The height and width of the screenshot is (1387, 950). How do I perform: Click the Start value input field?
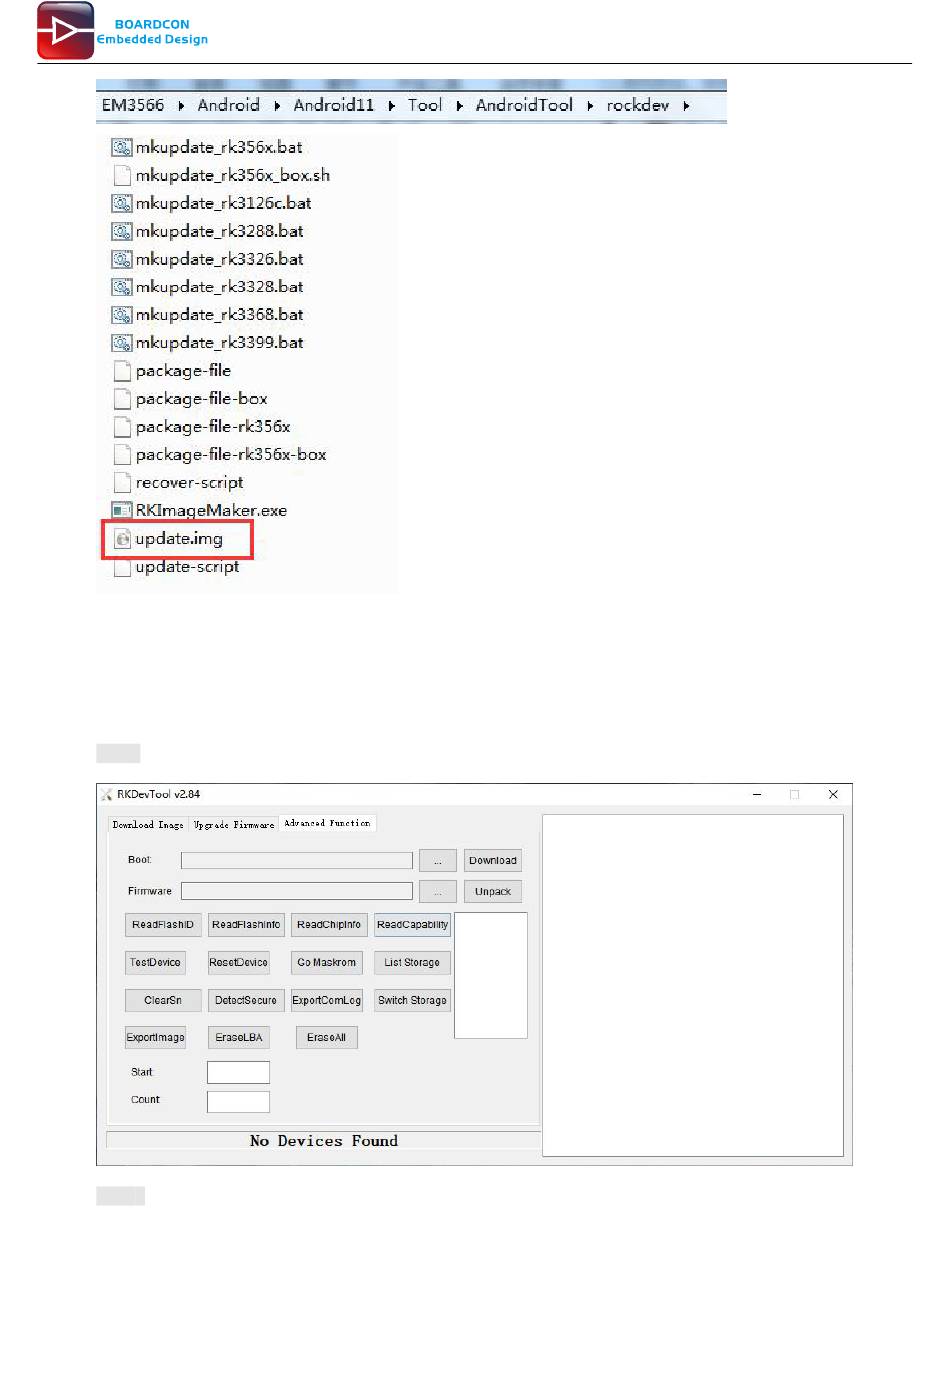238,1073
